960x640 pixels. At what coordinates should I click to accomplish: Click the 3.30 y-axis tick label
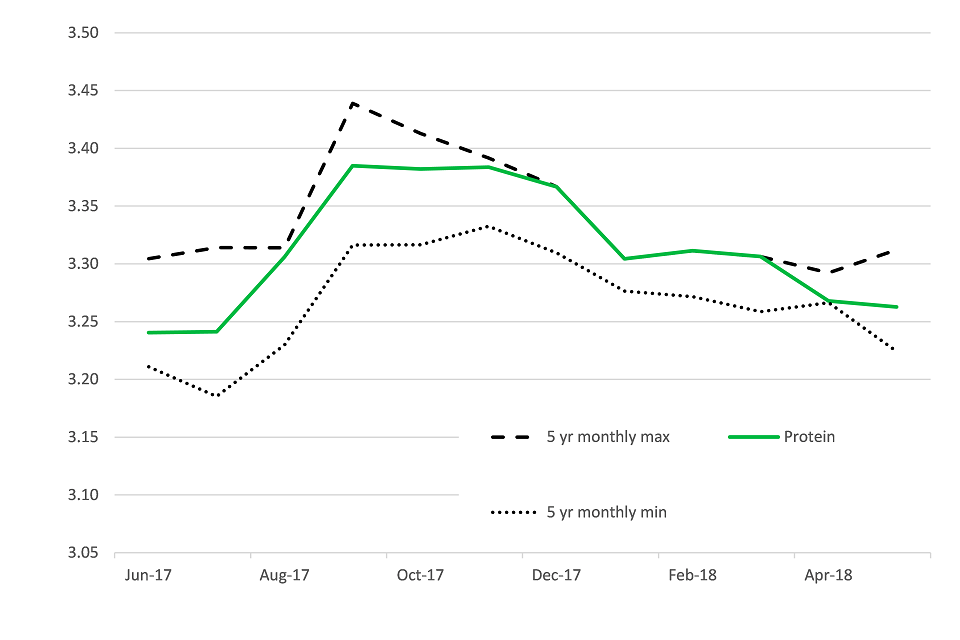(84, 264)
